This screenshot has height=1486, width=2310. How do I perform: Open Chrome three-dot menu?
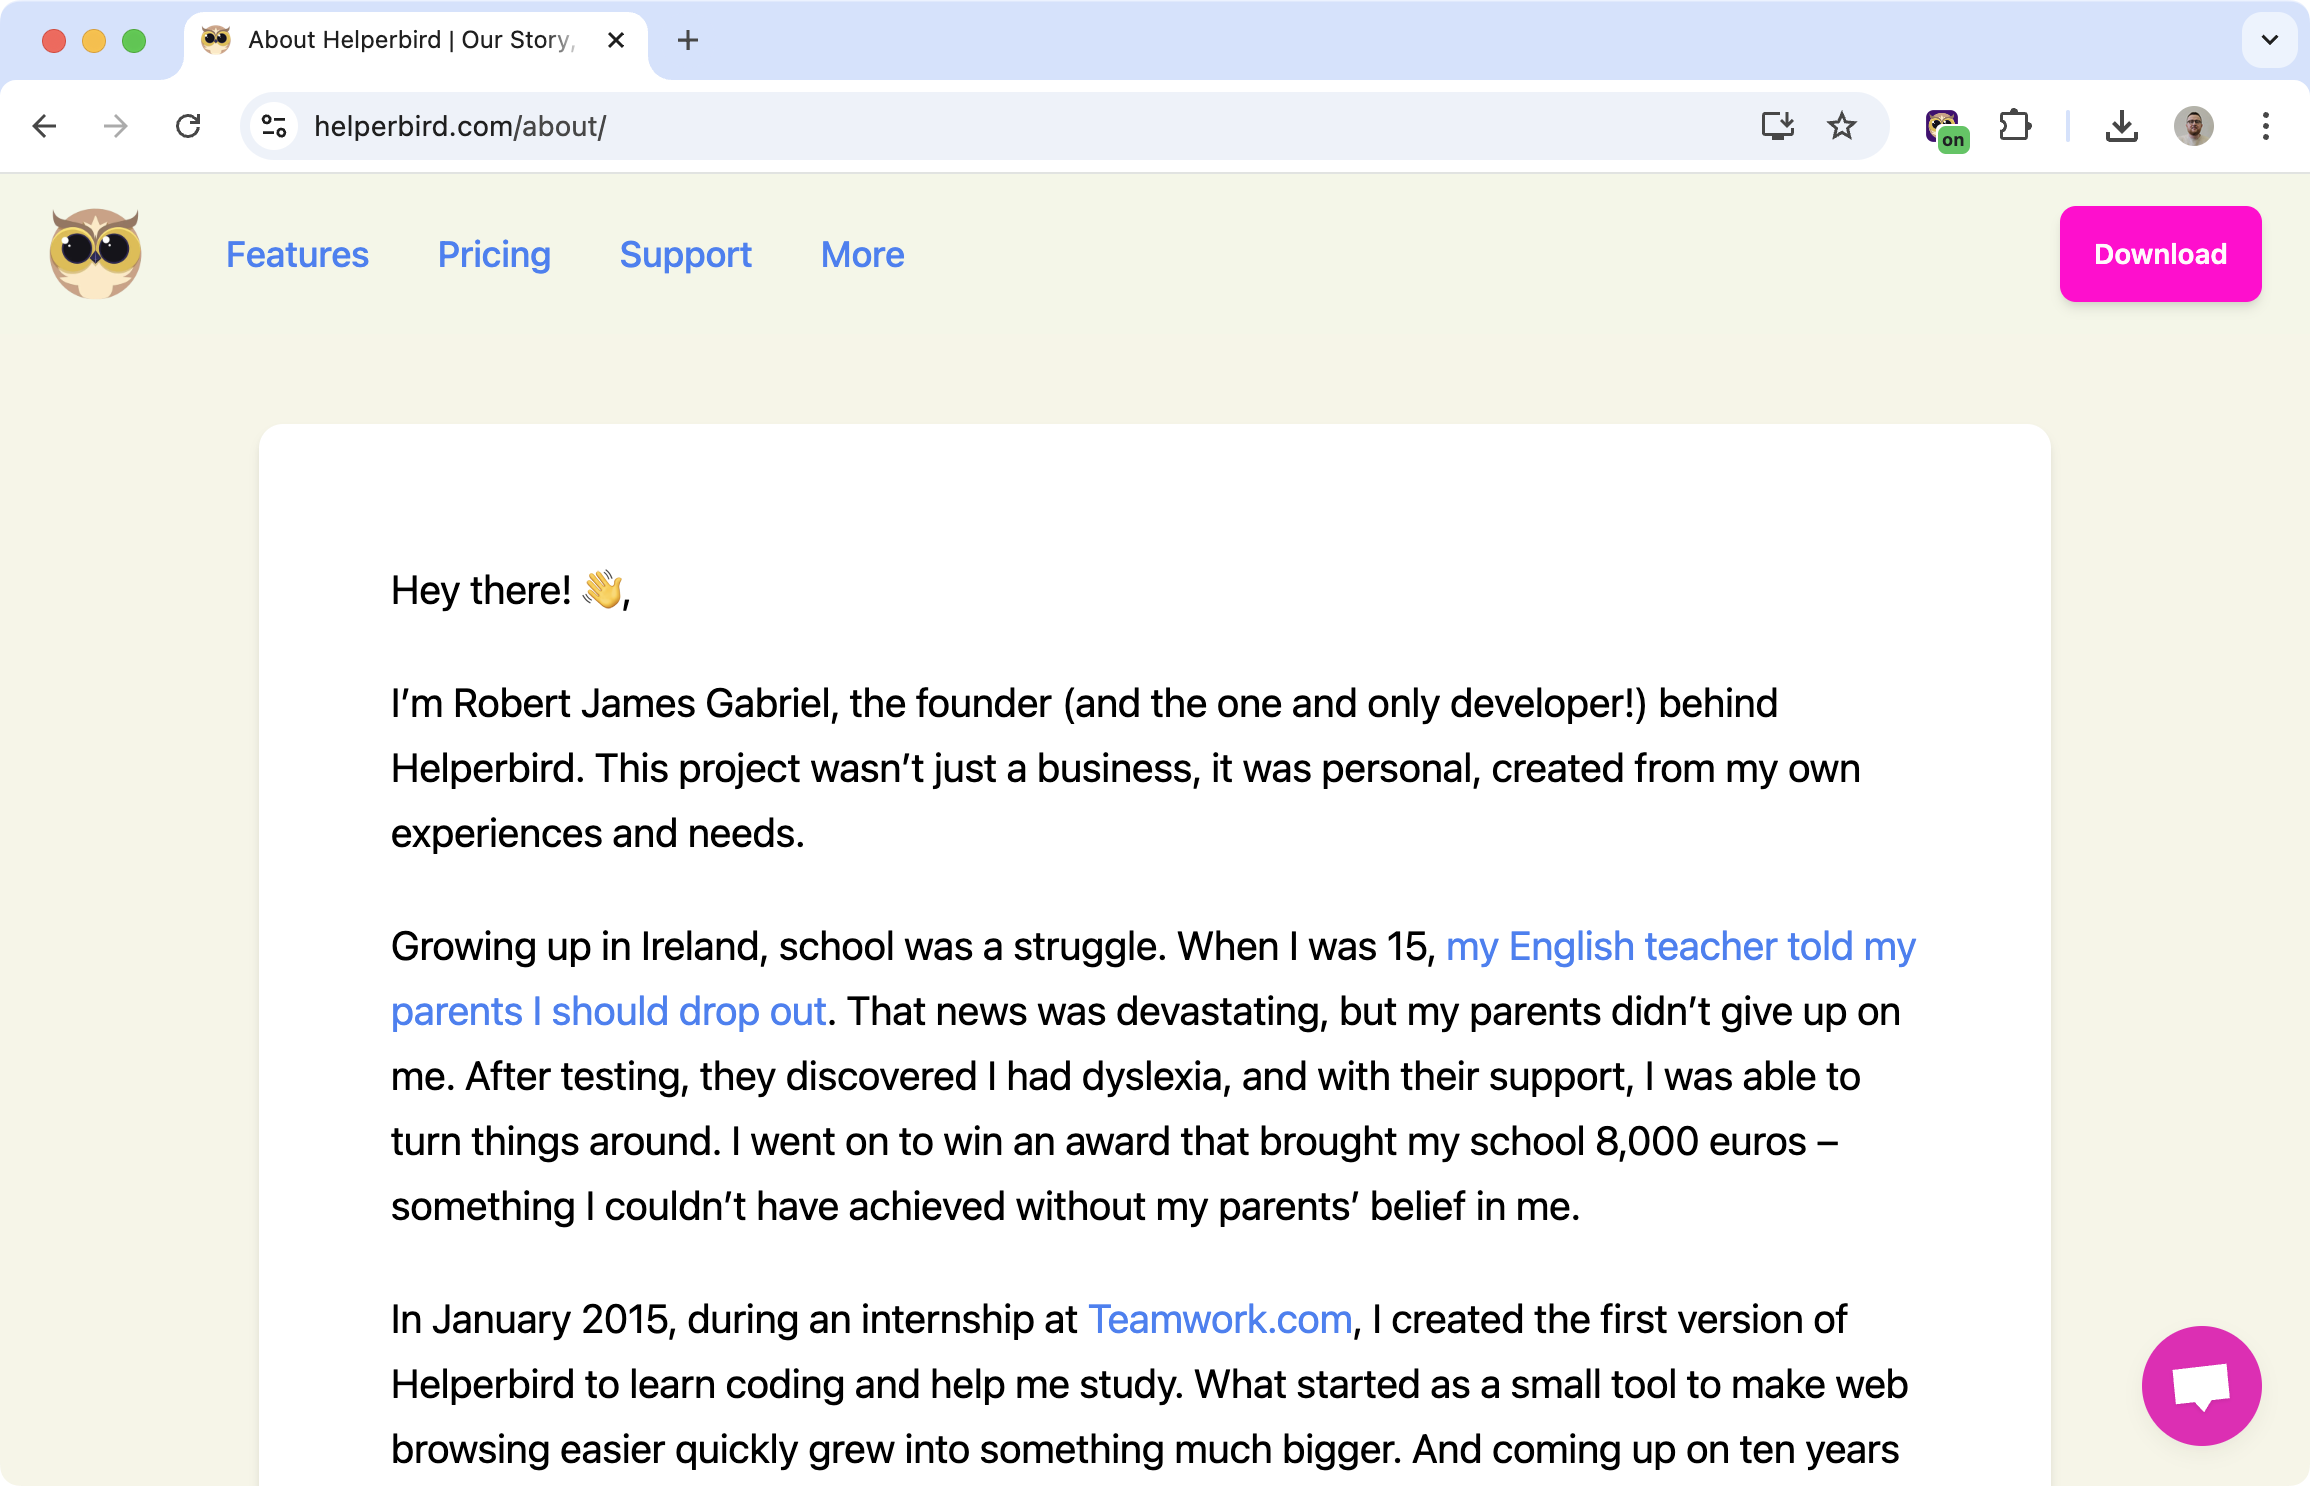coord(2265,127)
